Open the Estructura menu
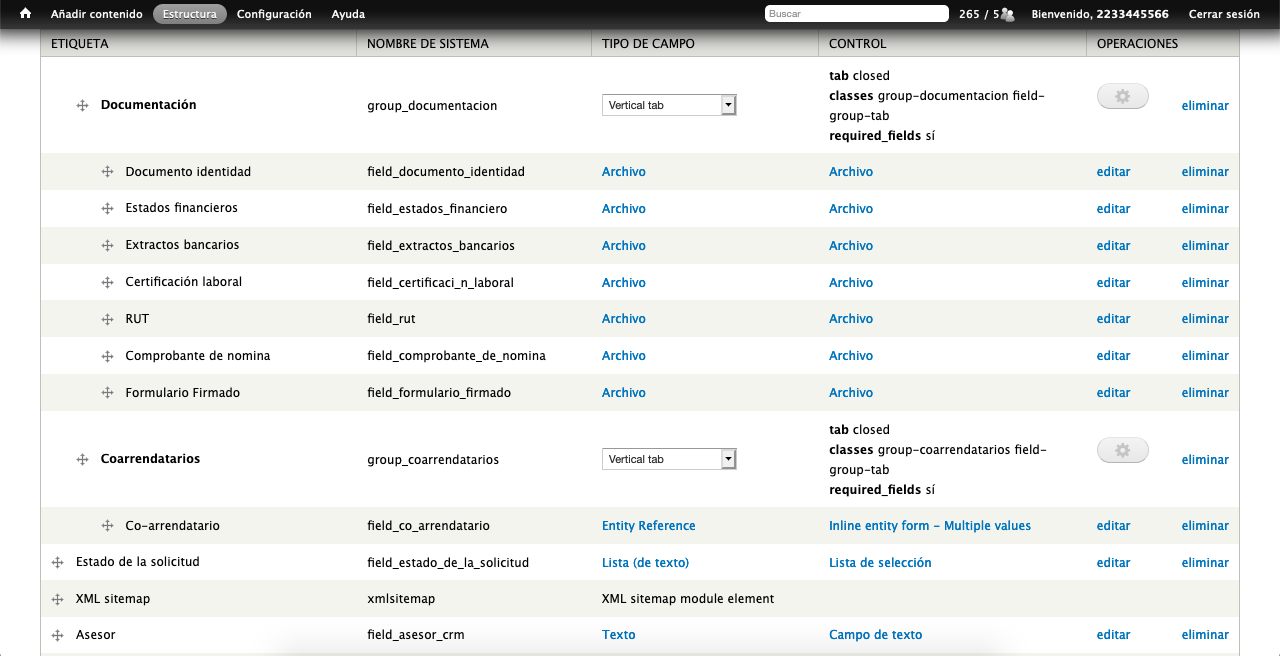The height and width of the screenshot is (656, 1280). (x=190, y=14)
